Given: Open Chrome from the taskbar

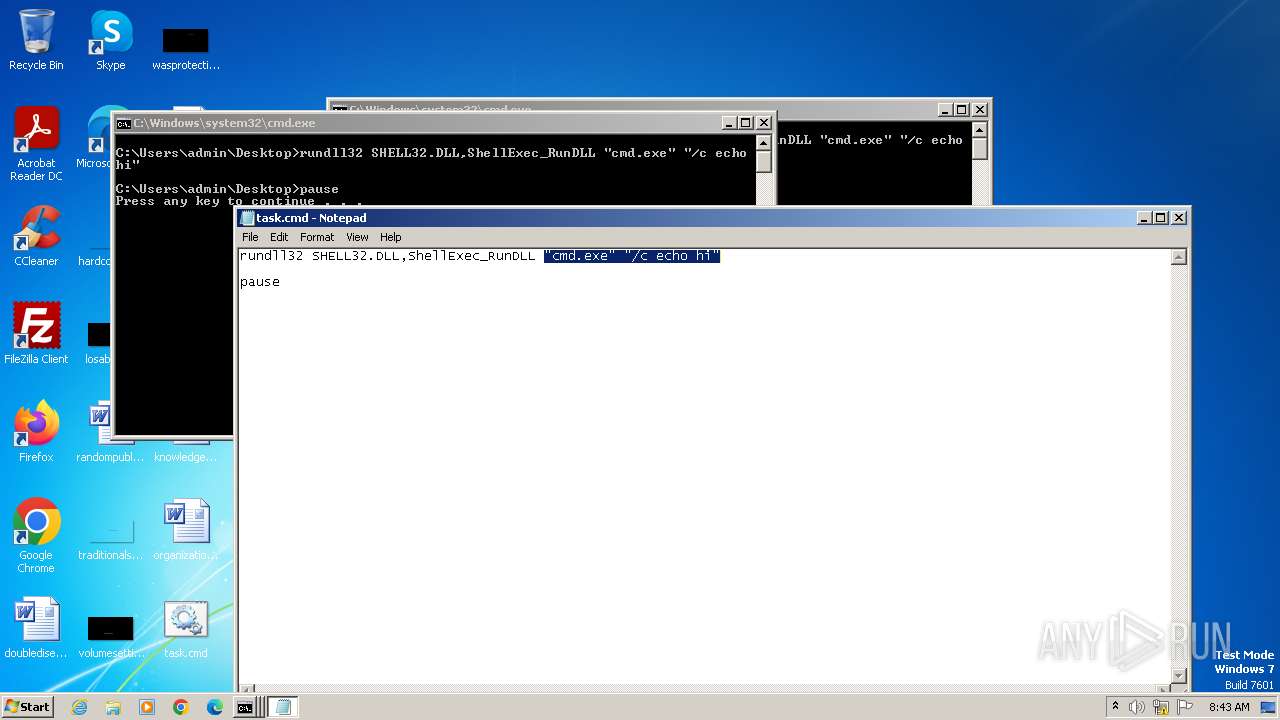Looking at the screenshot, I should pos(181,707).
